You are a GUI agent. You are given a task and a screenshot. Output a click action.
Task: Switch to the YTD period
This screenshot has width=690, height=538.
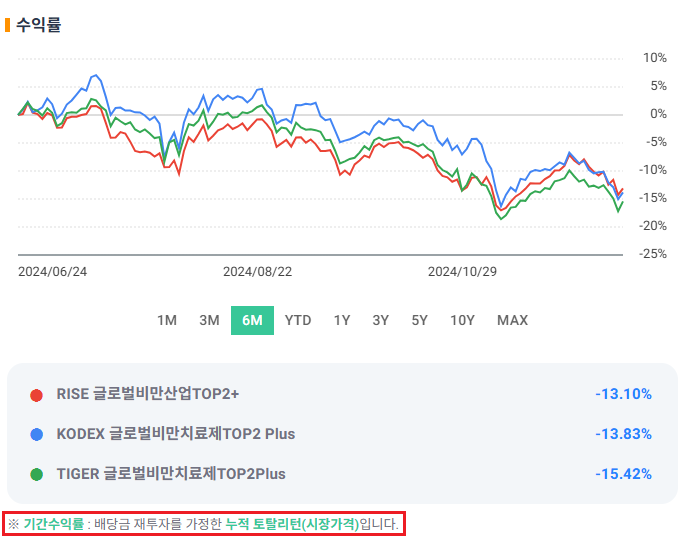pos(298,320)
